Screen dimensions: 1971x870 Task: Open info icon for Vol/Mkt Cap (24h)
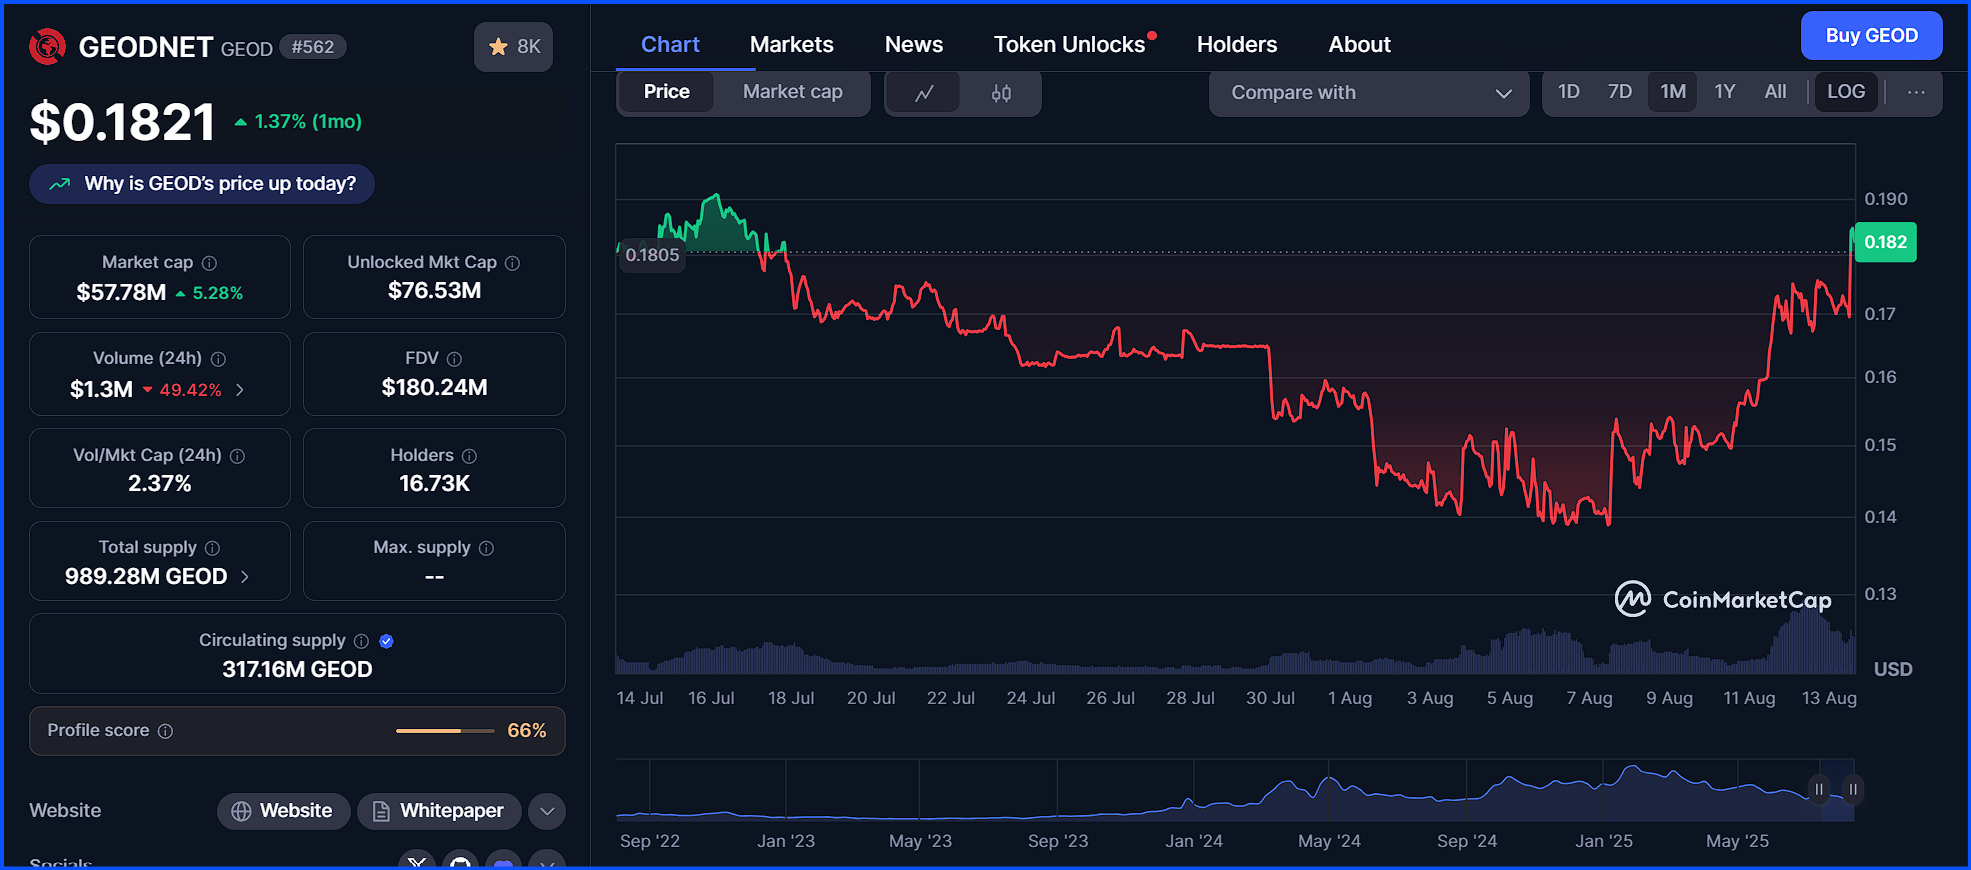point(237,456)
